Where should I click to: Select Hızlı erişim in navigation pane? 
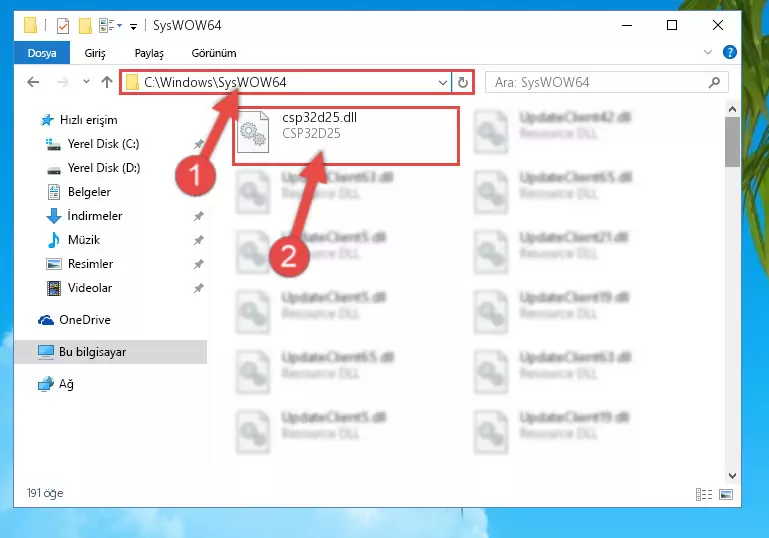[88, 120]
